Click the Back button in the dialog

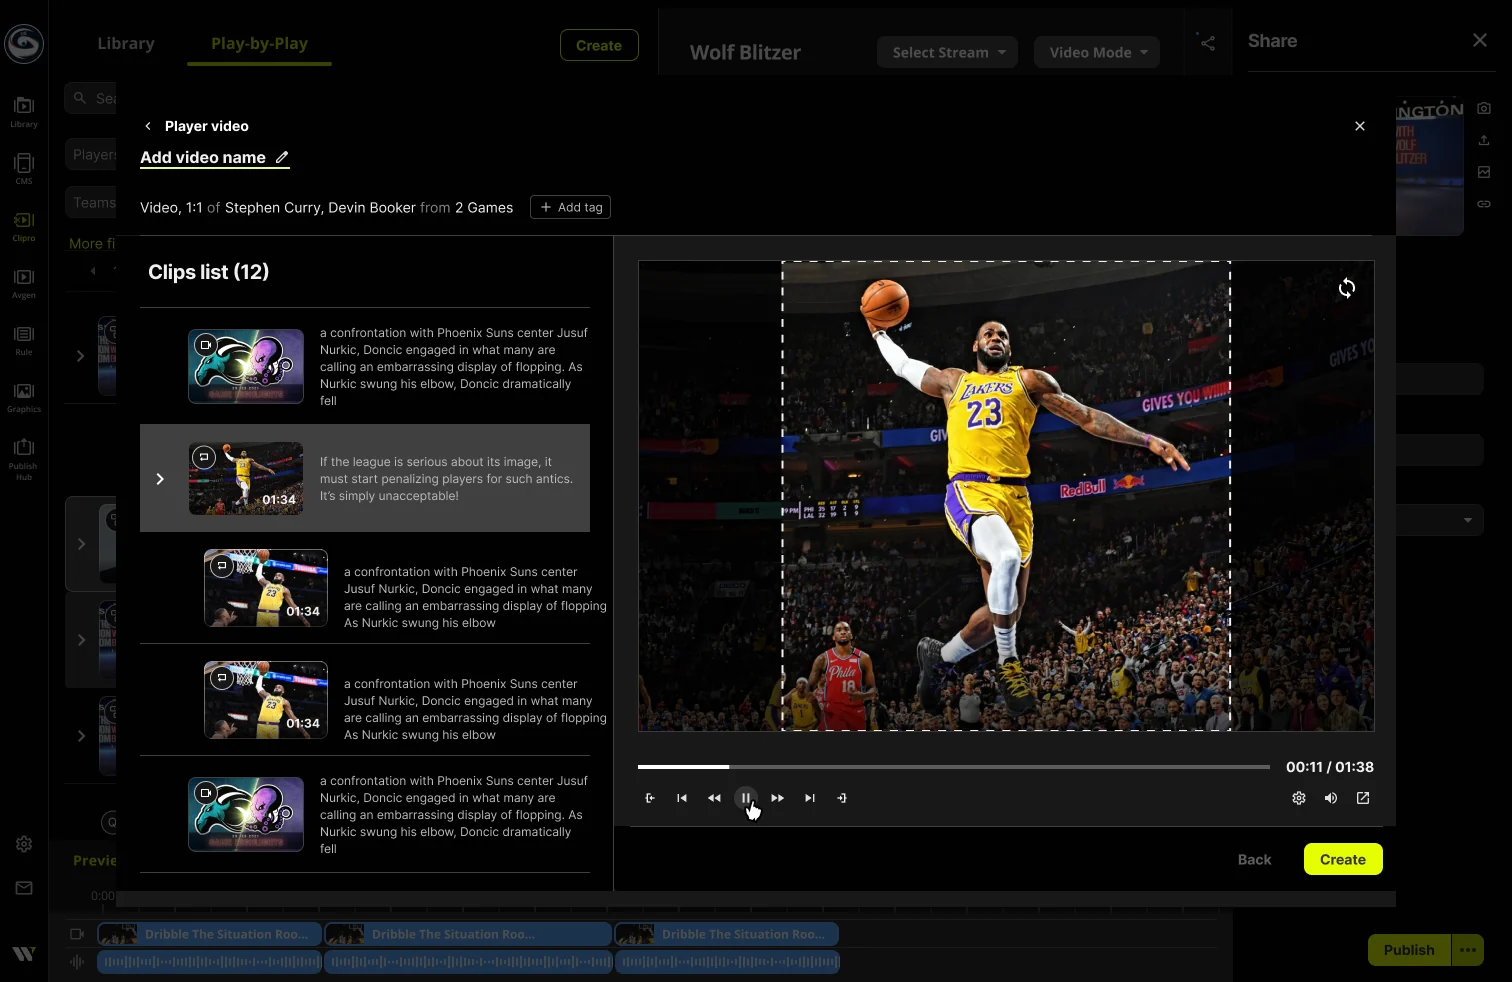tap(1254, 859)
